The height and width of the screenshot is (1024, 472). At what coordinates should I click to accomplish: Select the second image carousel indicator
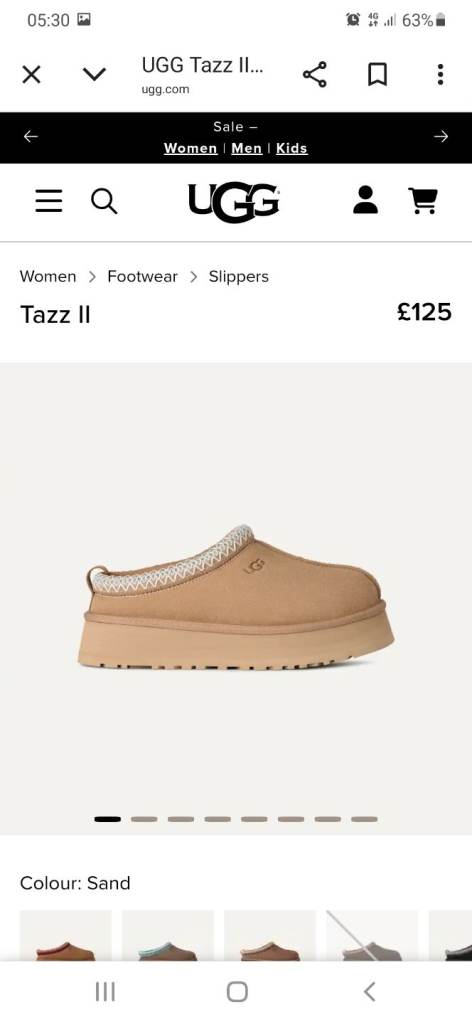coord(144,819)
